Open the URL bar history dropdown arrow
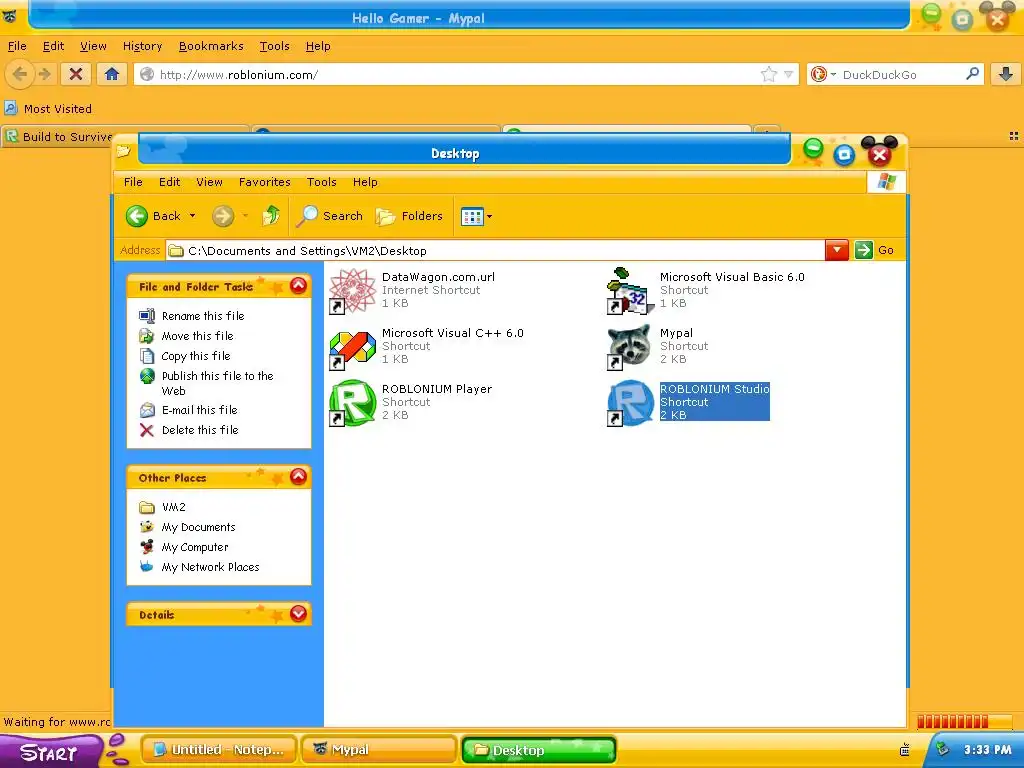 [788, 74]
